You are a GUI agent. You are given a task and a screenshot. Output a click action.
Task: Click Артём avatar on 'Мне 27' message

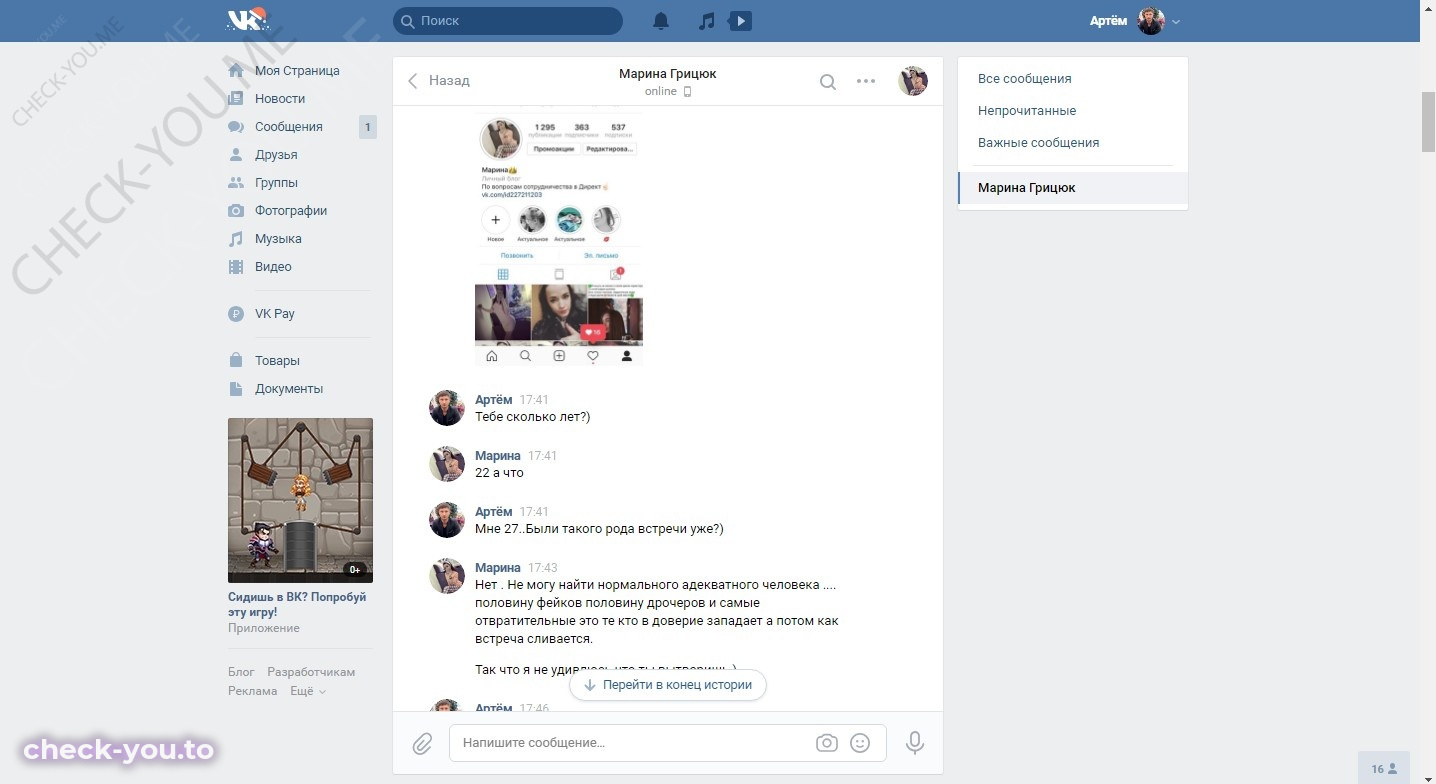447,520
